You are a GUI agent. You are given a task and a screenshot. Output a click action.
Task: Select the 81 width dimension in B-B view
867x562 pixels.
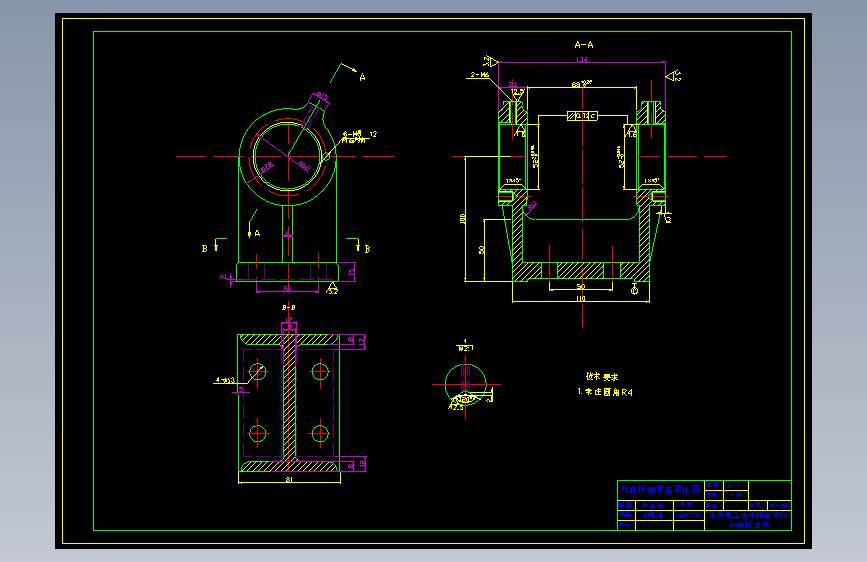coord(289,480)
